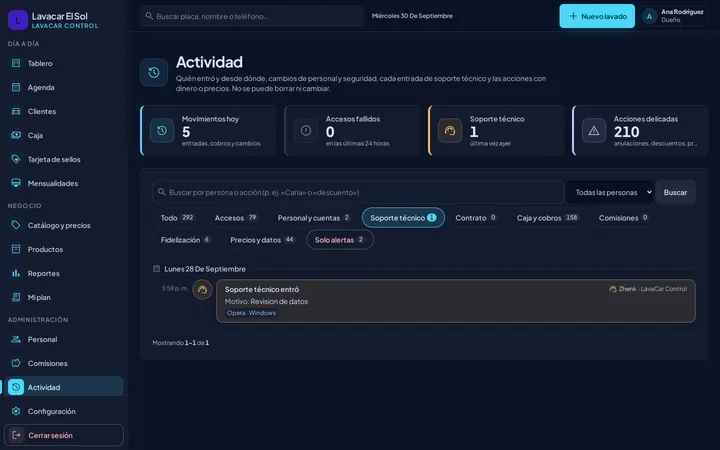720x450 pixels.
Task: Click the magnifier icon in top search bar
Action: pos(149,16)
